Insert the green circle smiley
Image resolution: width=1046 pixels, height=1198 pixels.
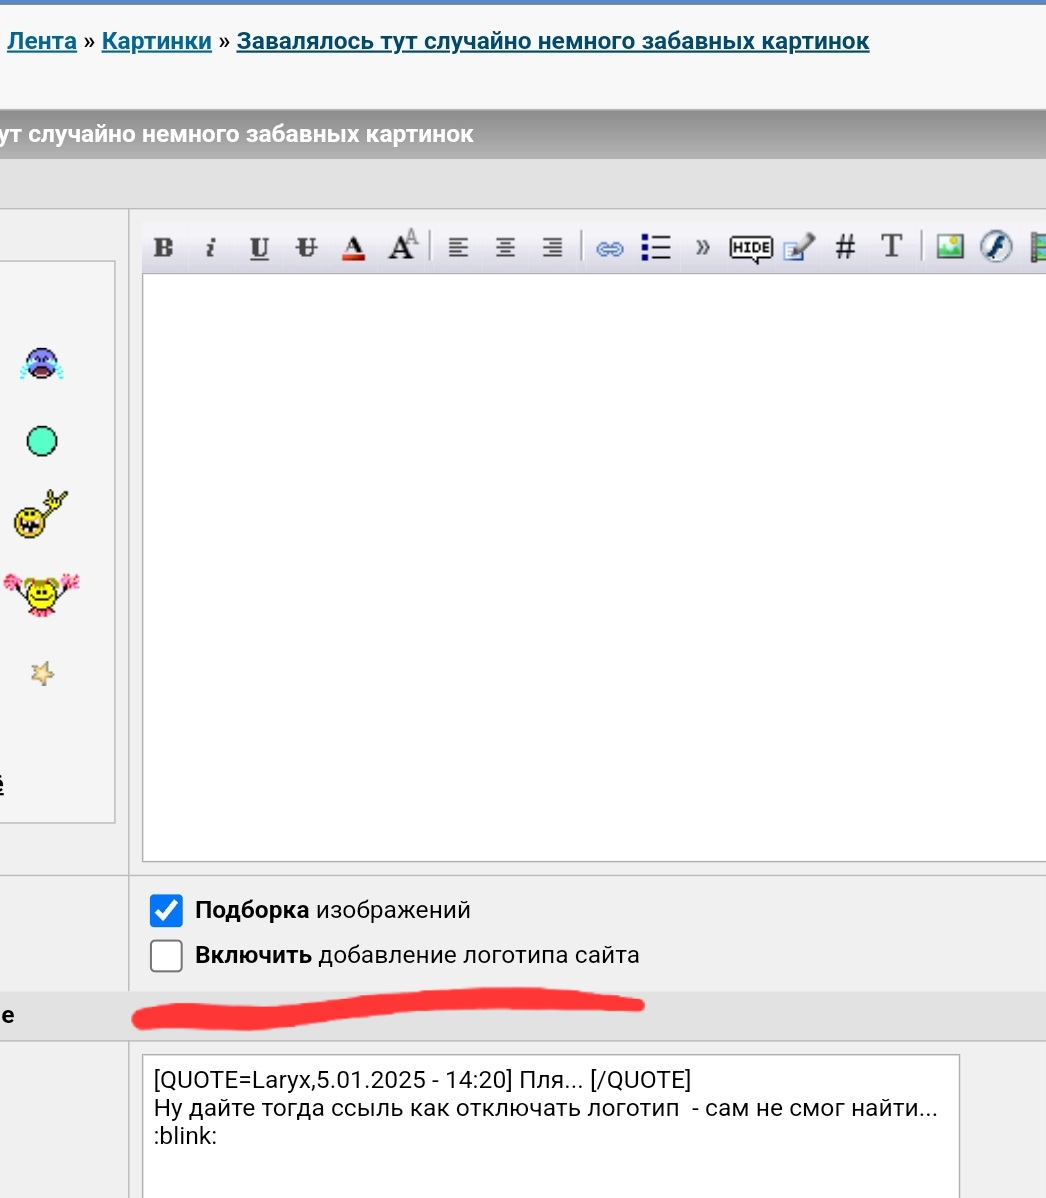(42, 441)
